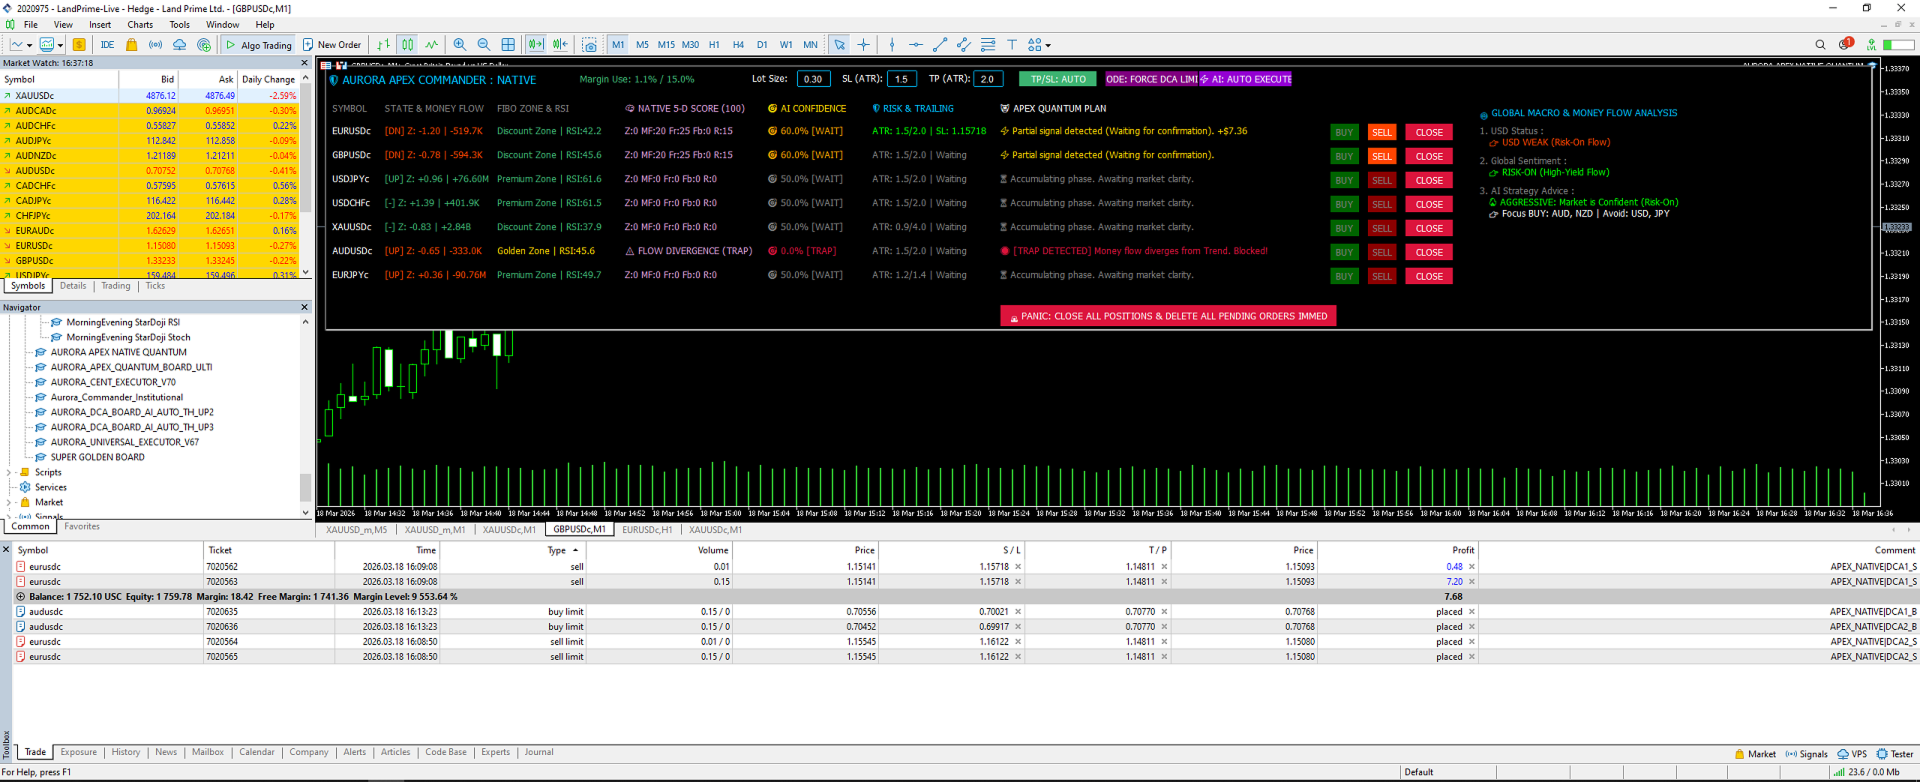The image size is (1920, 782).
Task: Expand the Scripts folder in Navigator
Action: click(x=9, y=473)
